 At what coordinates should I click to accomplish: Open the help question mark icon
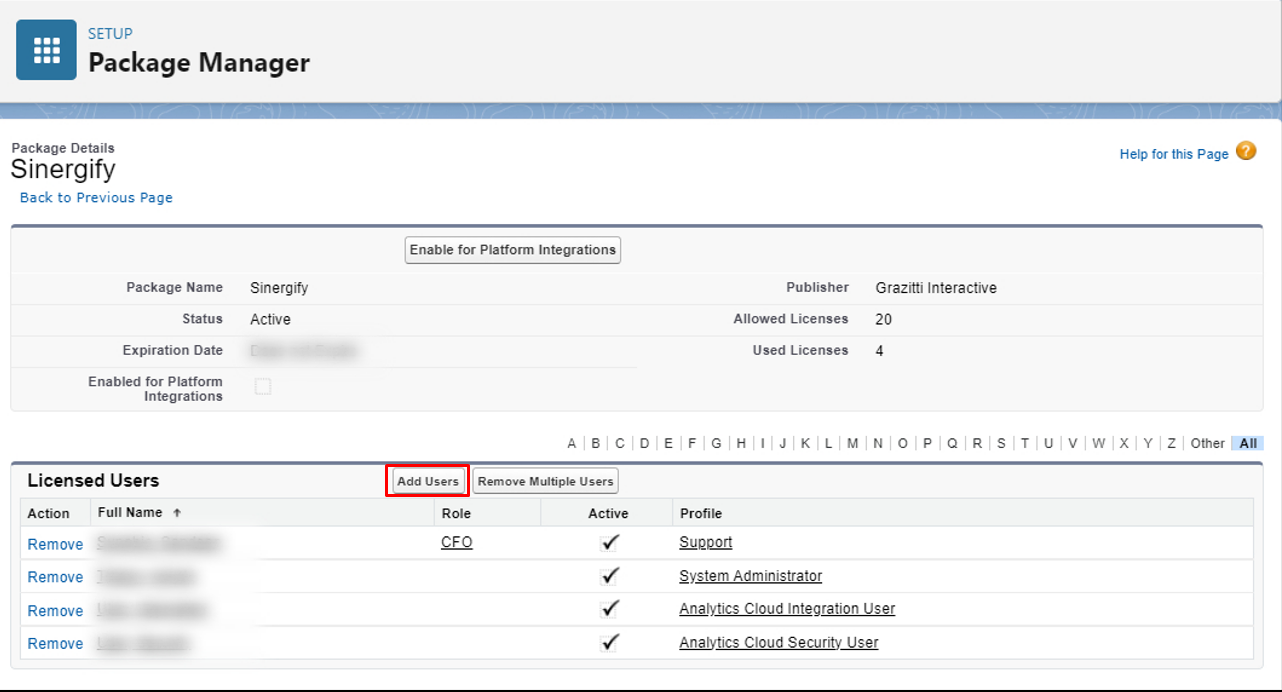(1245, 151)
